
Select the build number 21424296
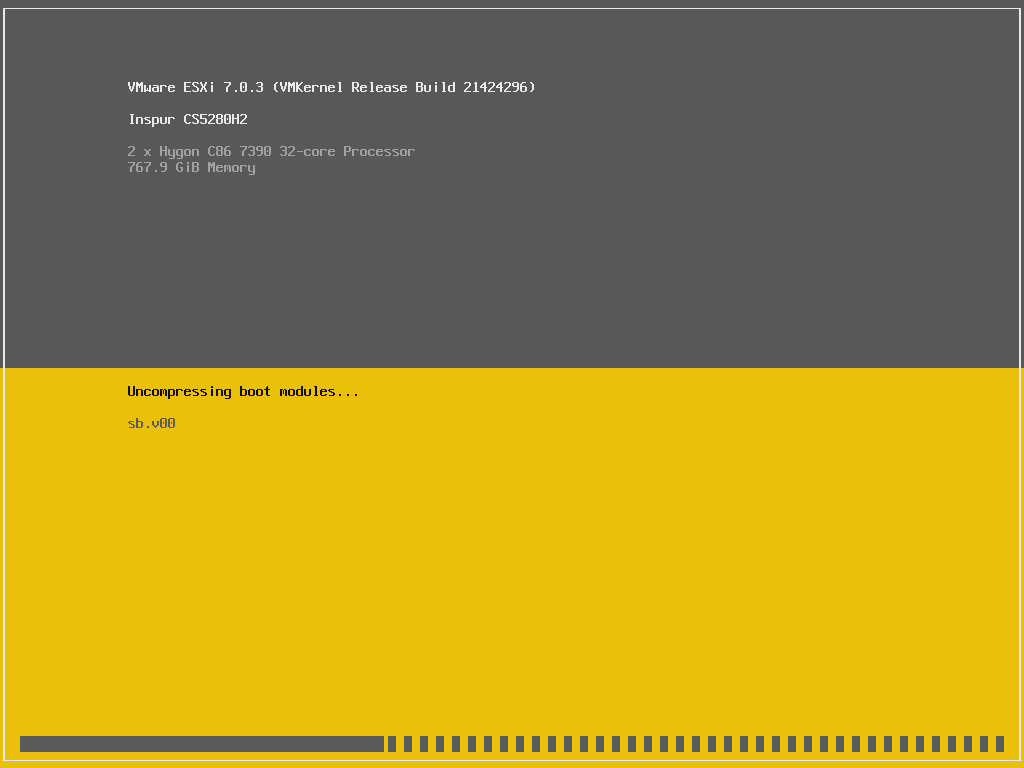(496, 87)
